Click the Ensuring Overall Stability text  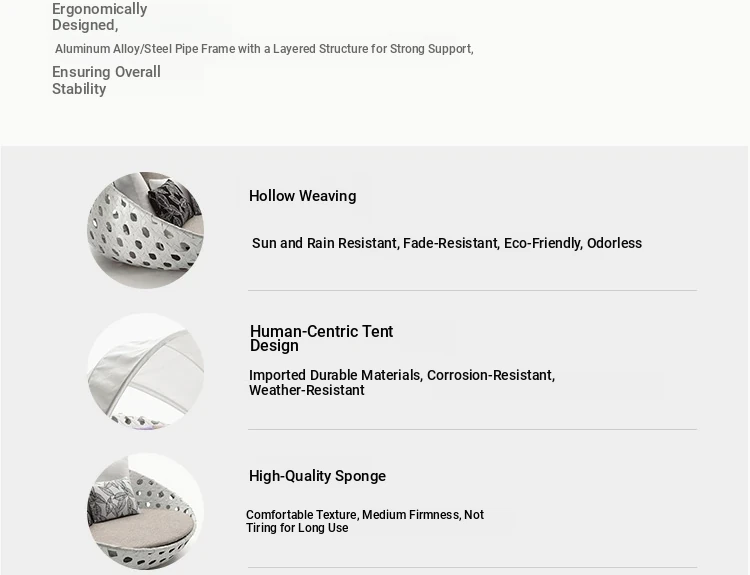pyautogui.click(x=106, y=80)
